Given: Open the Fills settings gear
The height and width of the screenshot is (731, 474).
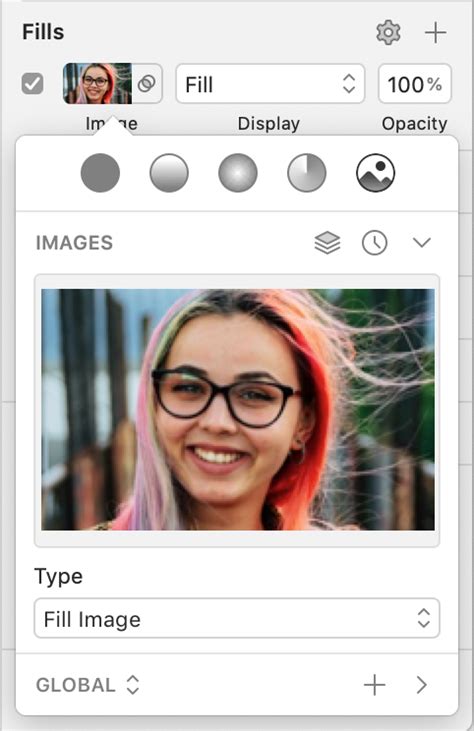Looking at the screenshot, I should tap(388, 33).
